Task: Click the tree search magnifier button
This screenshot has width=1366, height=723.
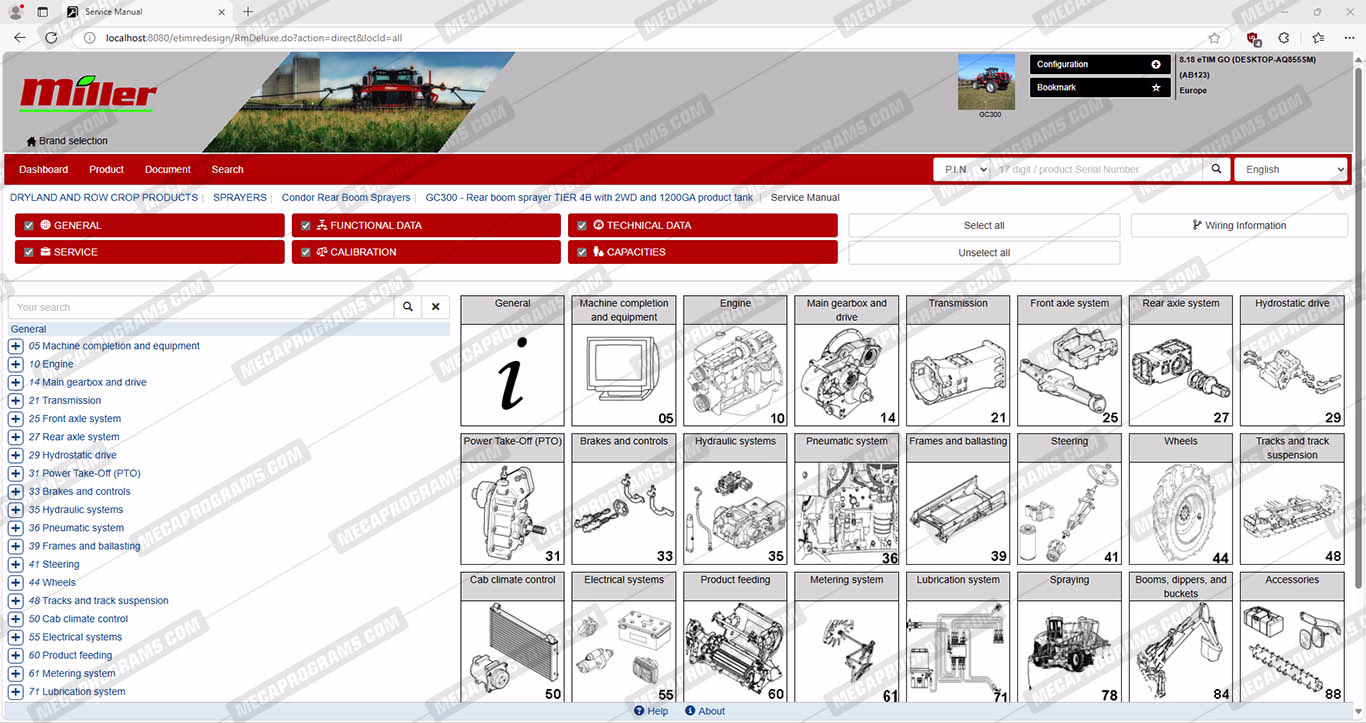Action: click(x=407, y=307)
